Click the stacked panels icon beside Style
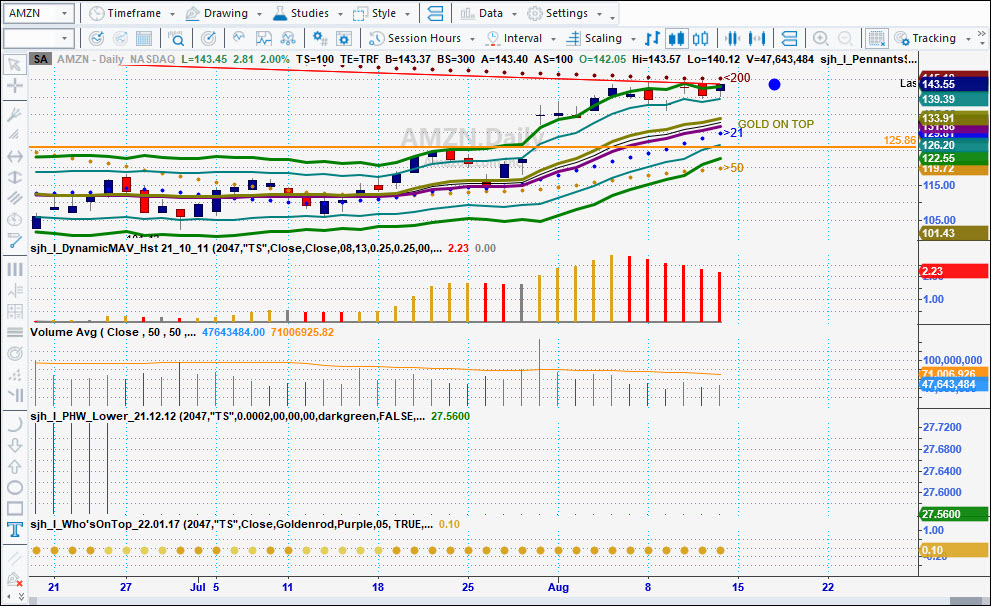The image size is (991, 606). tap(435, 13)
